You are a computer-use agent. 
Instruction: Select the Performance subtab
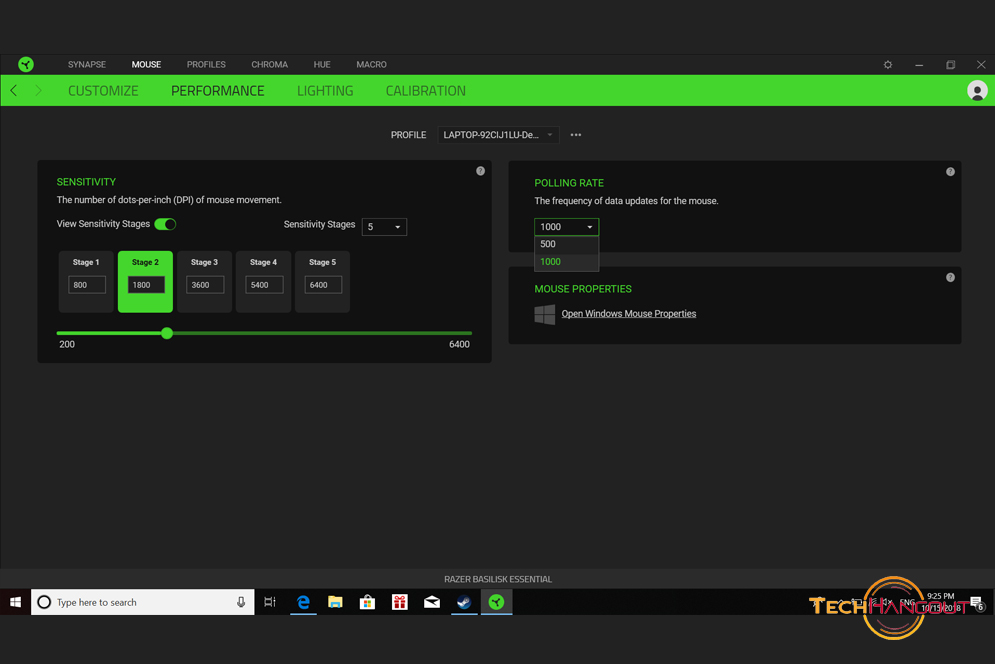coord(218,91)
